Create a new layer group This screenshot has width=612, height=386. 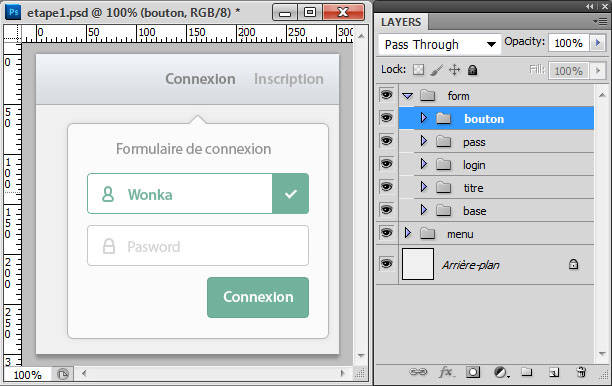[527, 372]
